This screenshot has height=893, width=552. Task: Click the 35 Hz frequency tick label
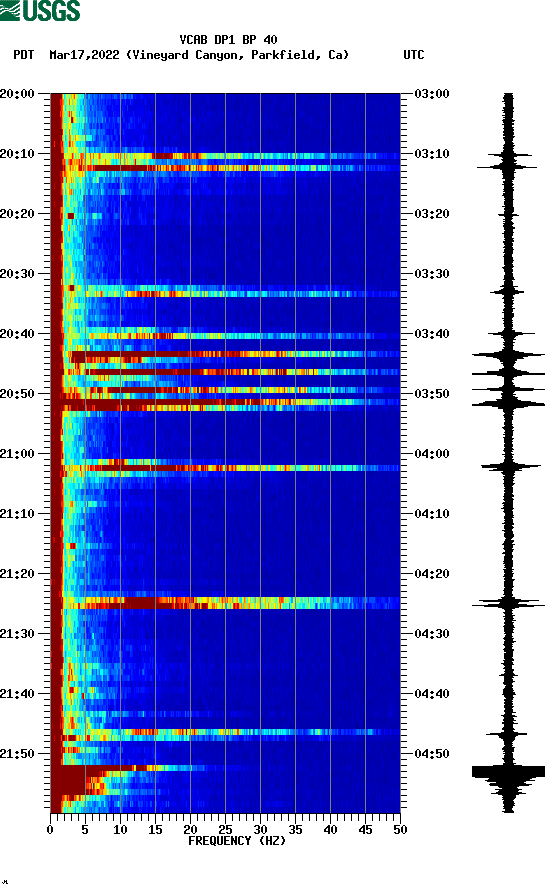click(x=295, y=830)
